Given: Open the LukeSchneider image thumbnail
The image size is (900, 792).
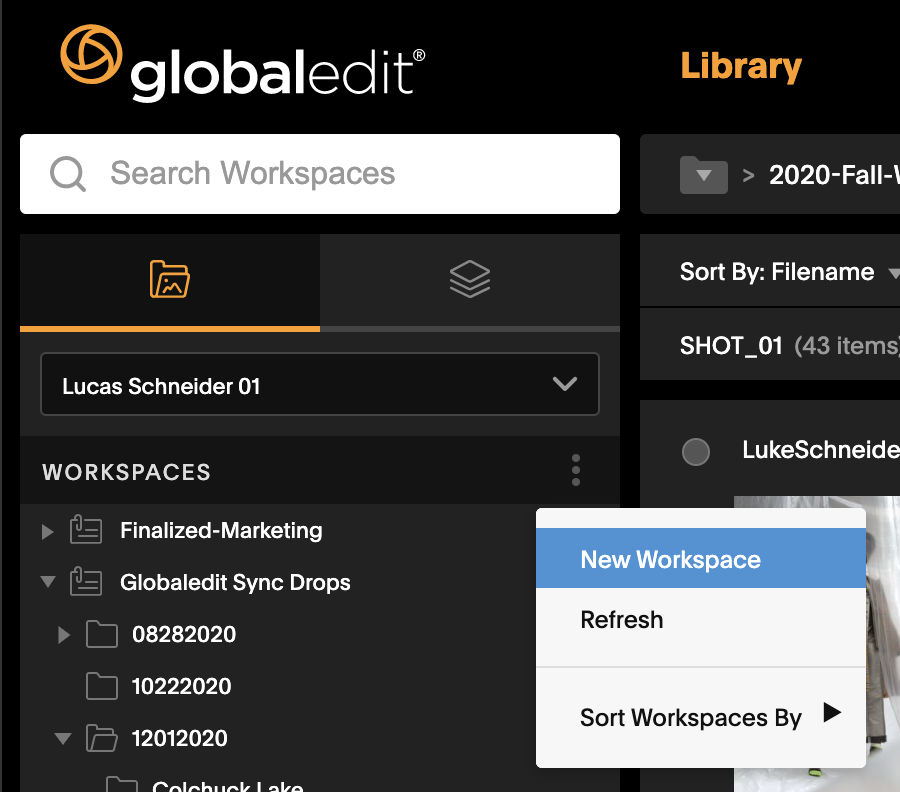Looking at the screenshot, I should coord(817,644).
